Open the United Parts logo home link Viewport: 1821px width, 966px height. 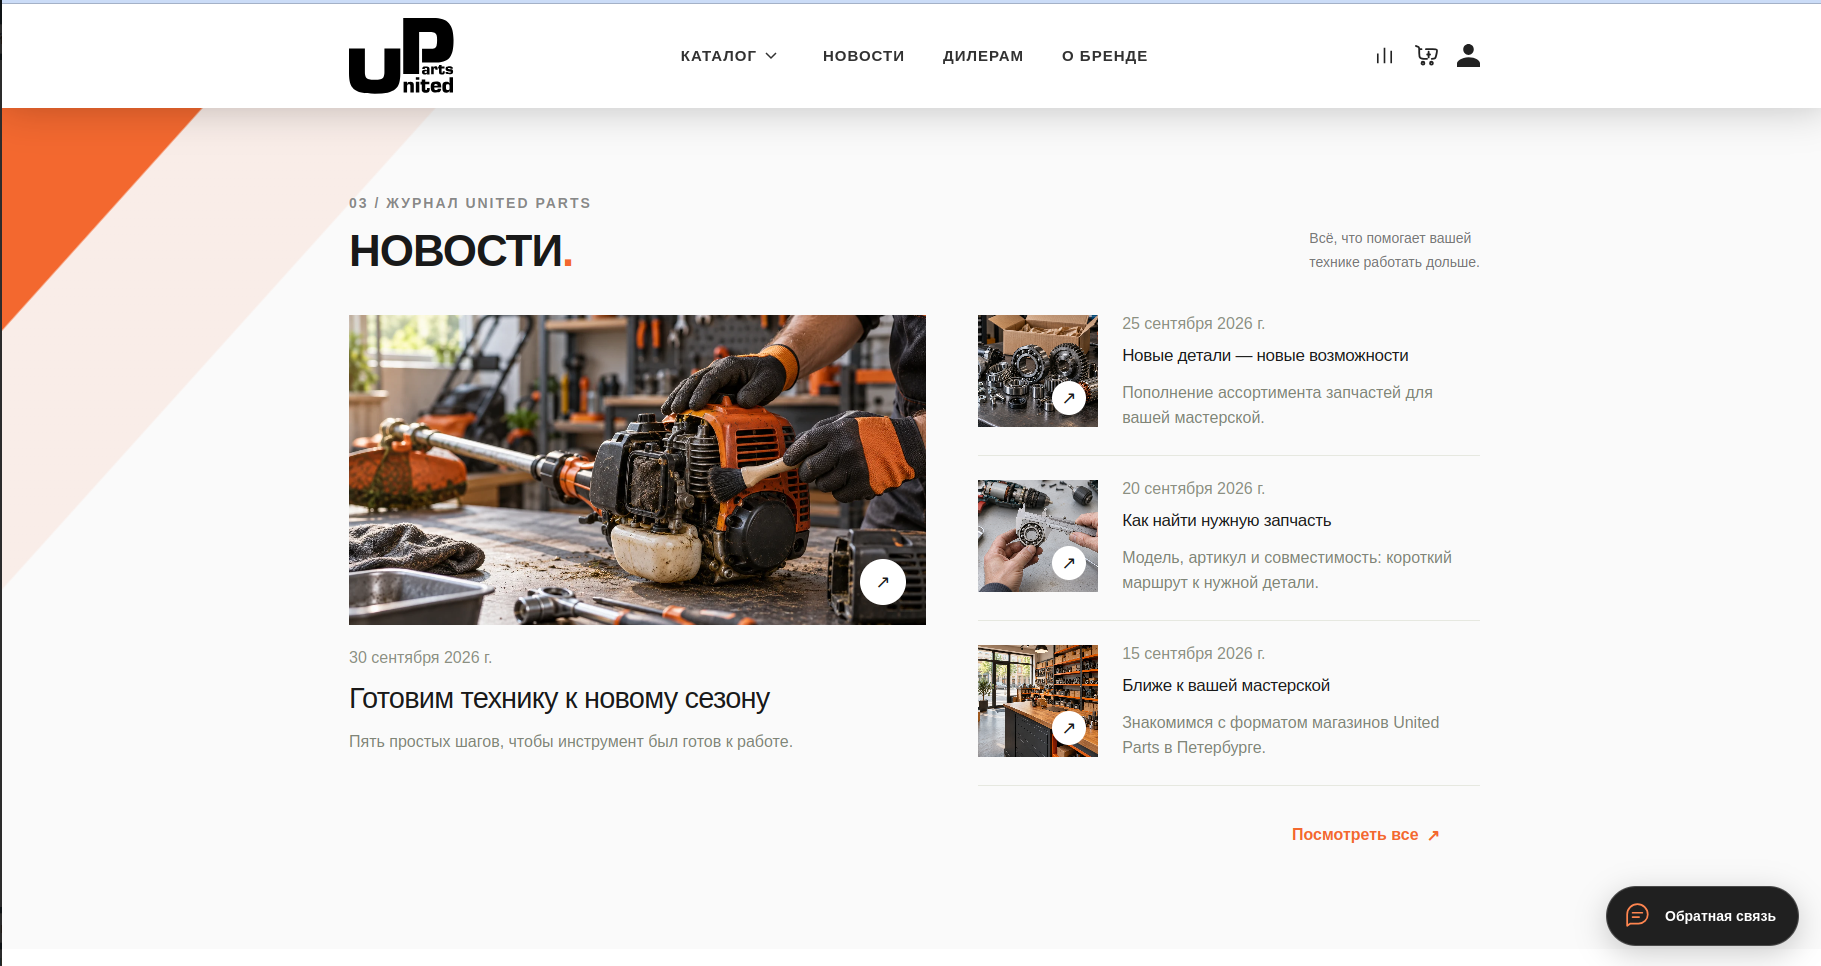401,56
